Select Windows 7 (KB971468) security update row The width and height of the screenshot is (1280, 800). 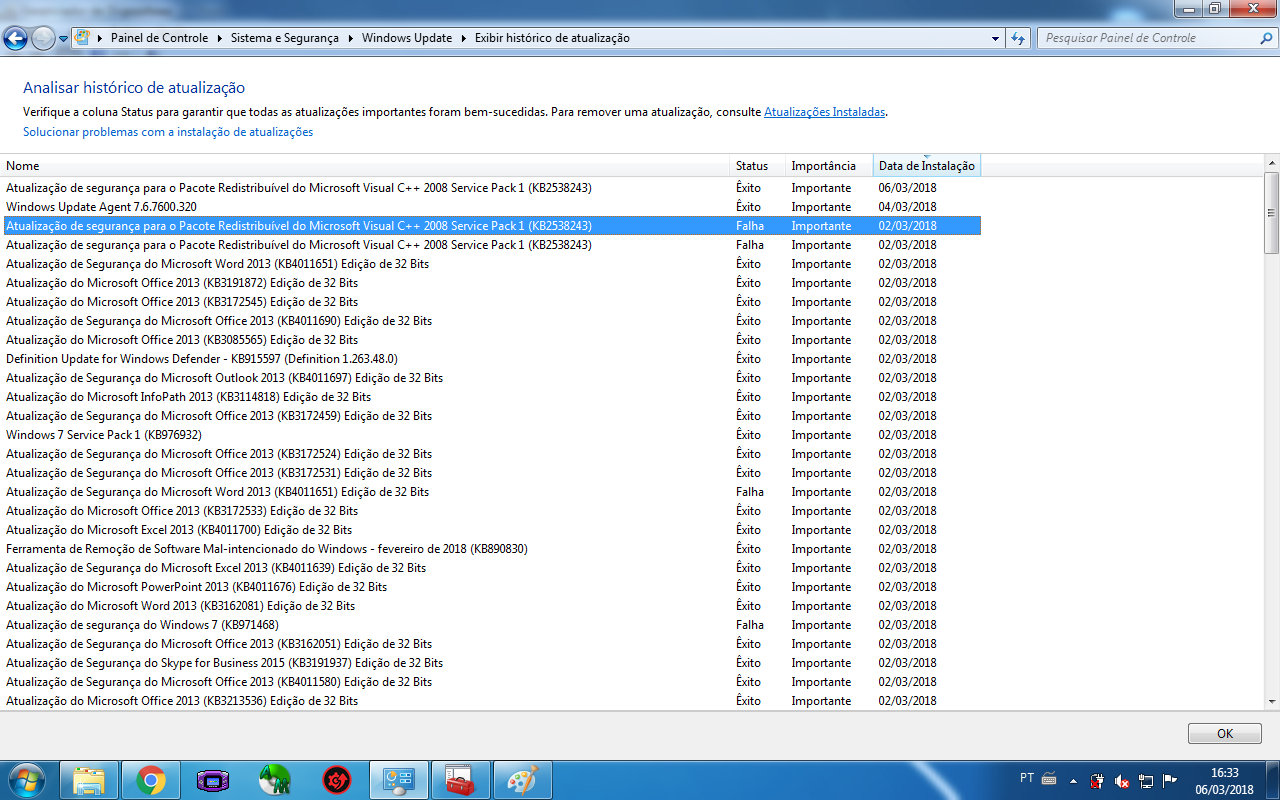492,625
